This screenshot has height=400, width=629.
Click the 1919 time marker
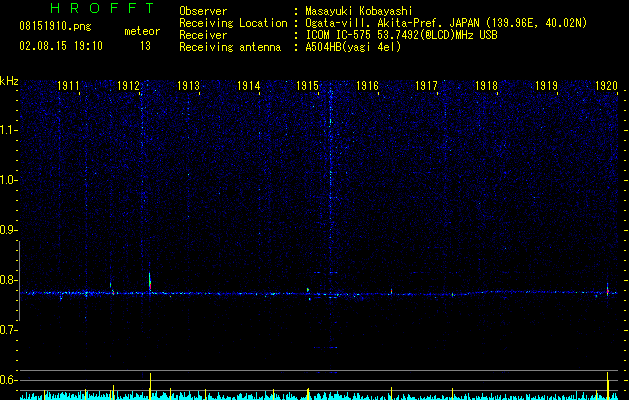(546, 86)
